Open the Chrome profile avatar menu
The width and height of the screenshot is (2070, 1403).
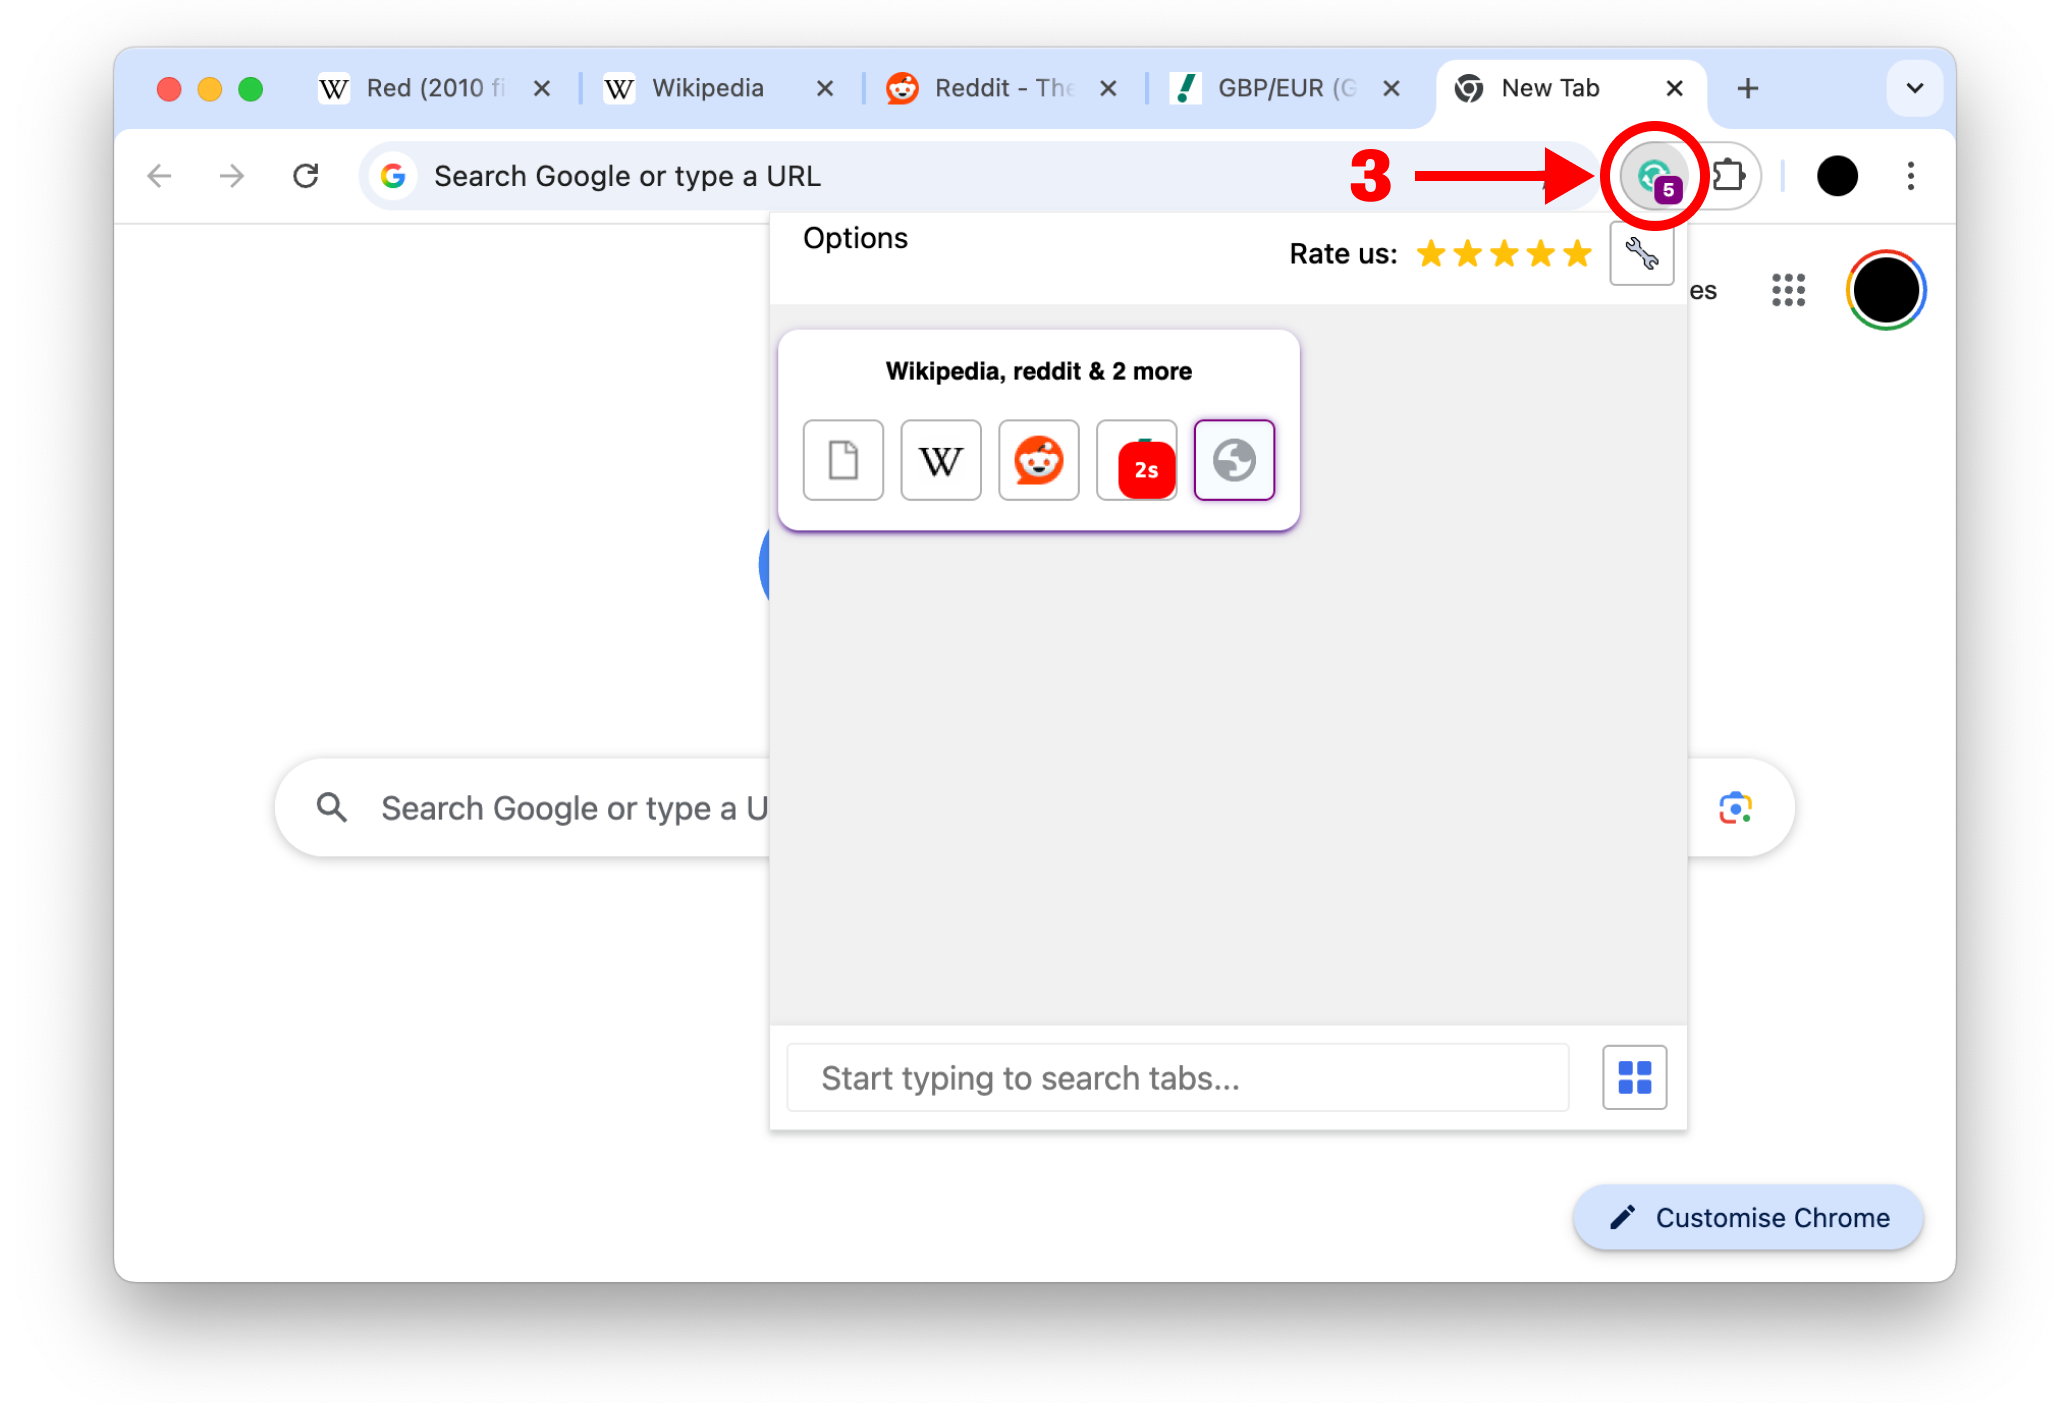coord(1836,176)
